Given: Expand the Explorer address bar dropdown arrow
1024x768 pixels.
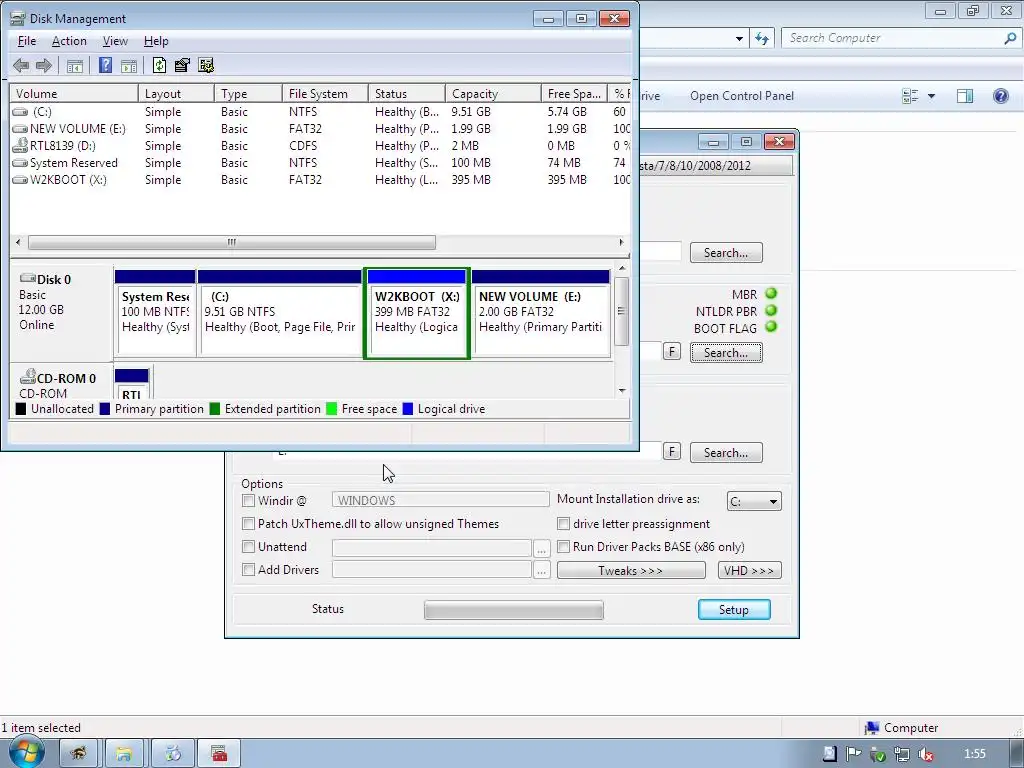Looking at the screenshot, I should 739,39.
